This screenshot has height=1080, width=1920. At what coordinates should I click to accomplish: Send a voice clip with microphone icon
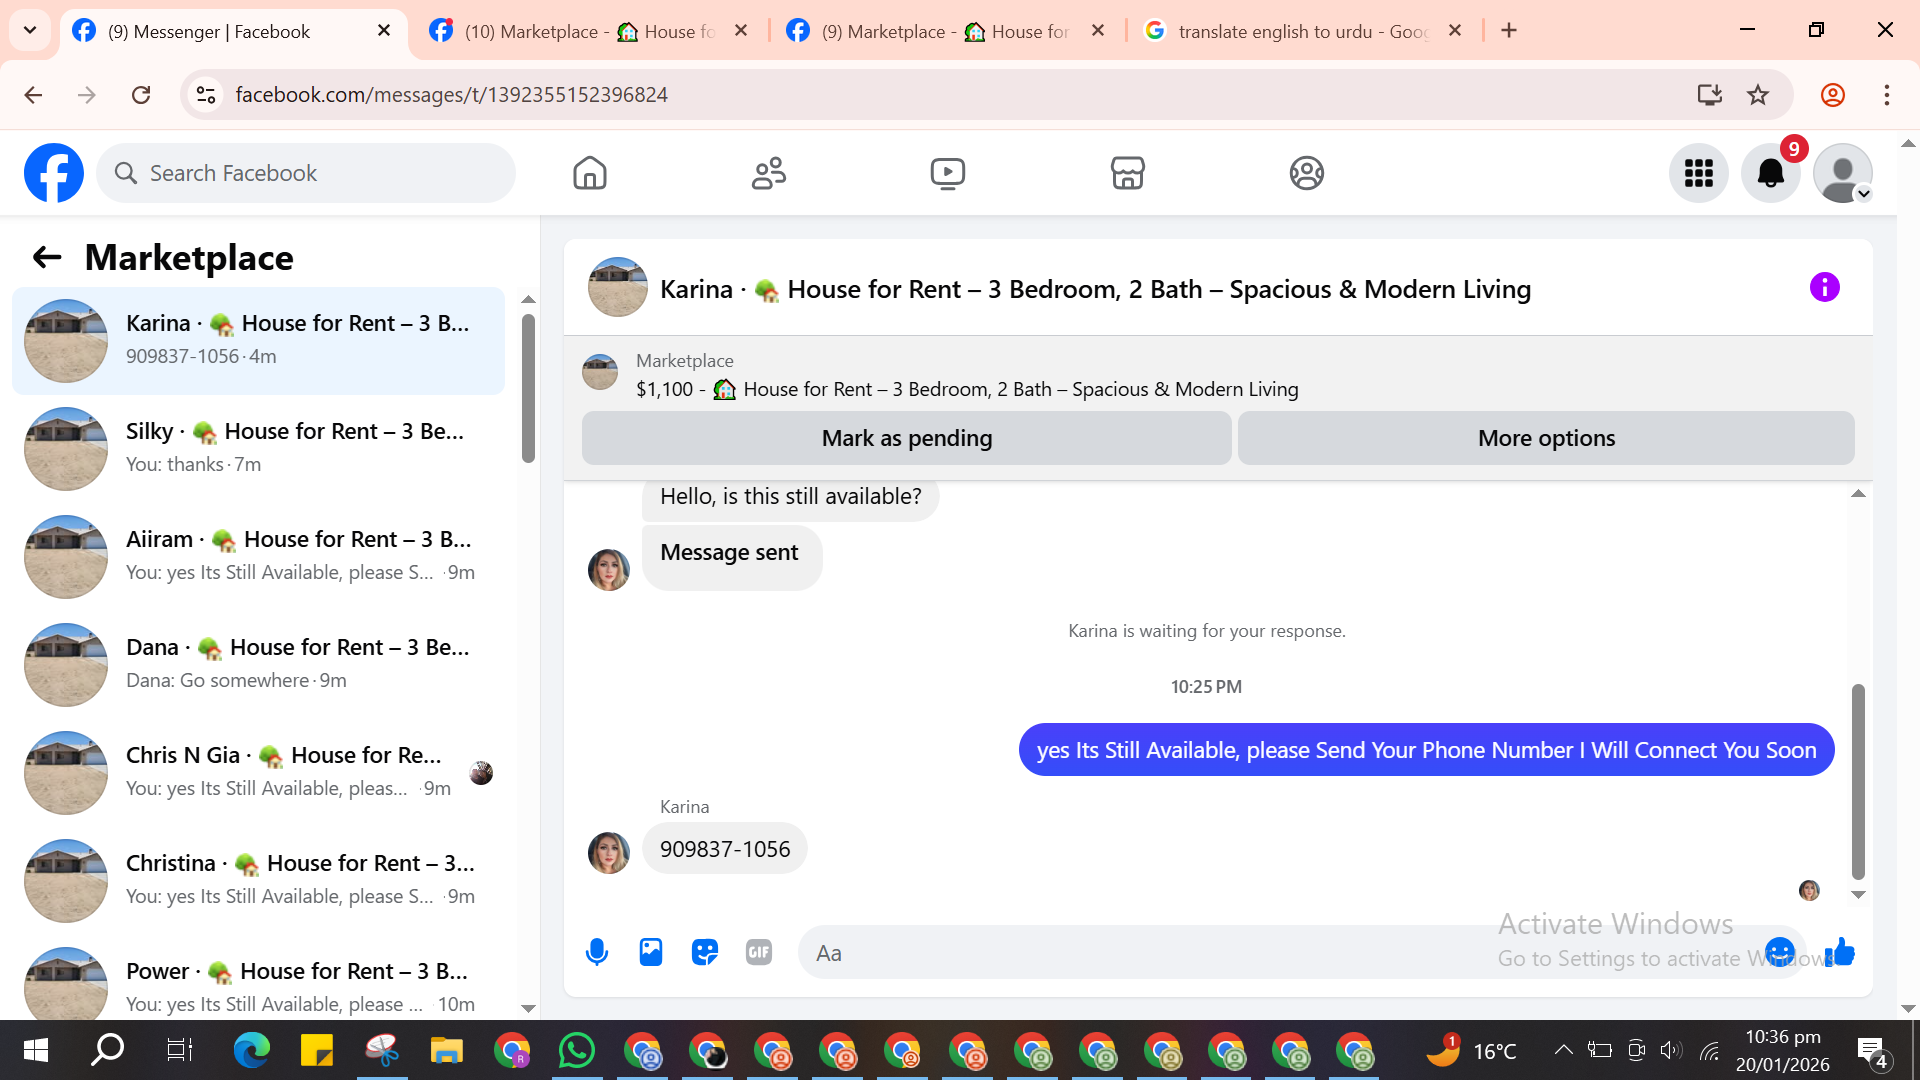597,952
